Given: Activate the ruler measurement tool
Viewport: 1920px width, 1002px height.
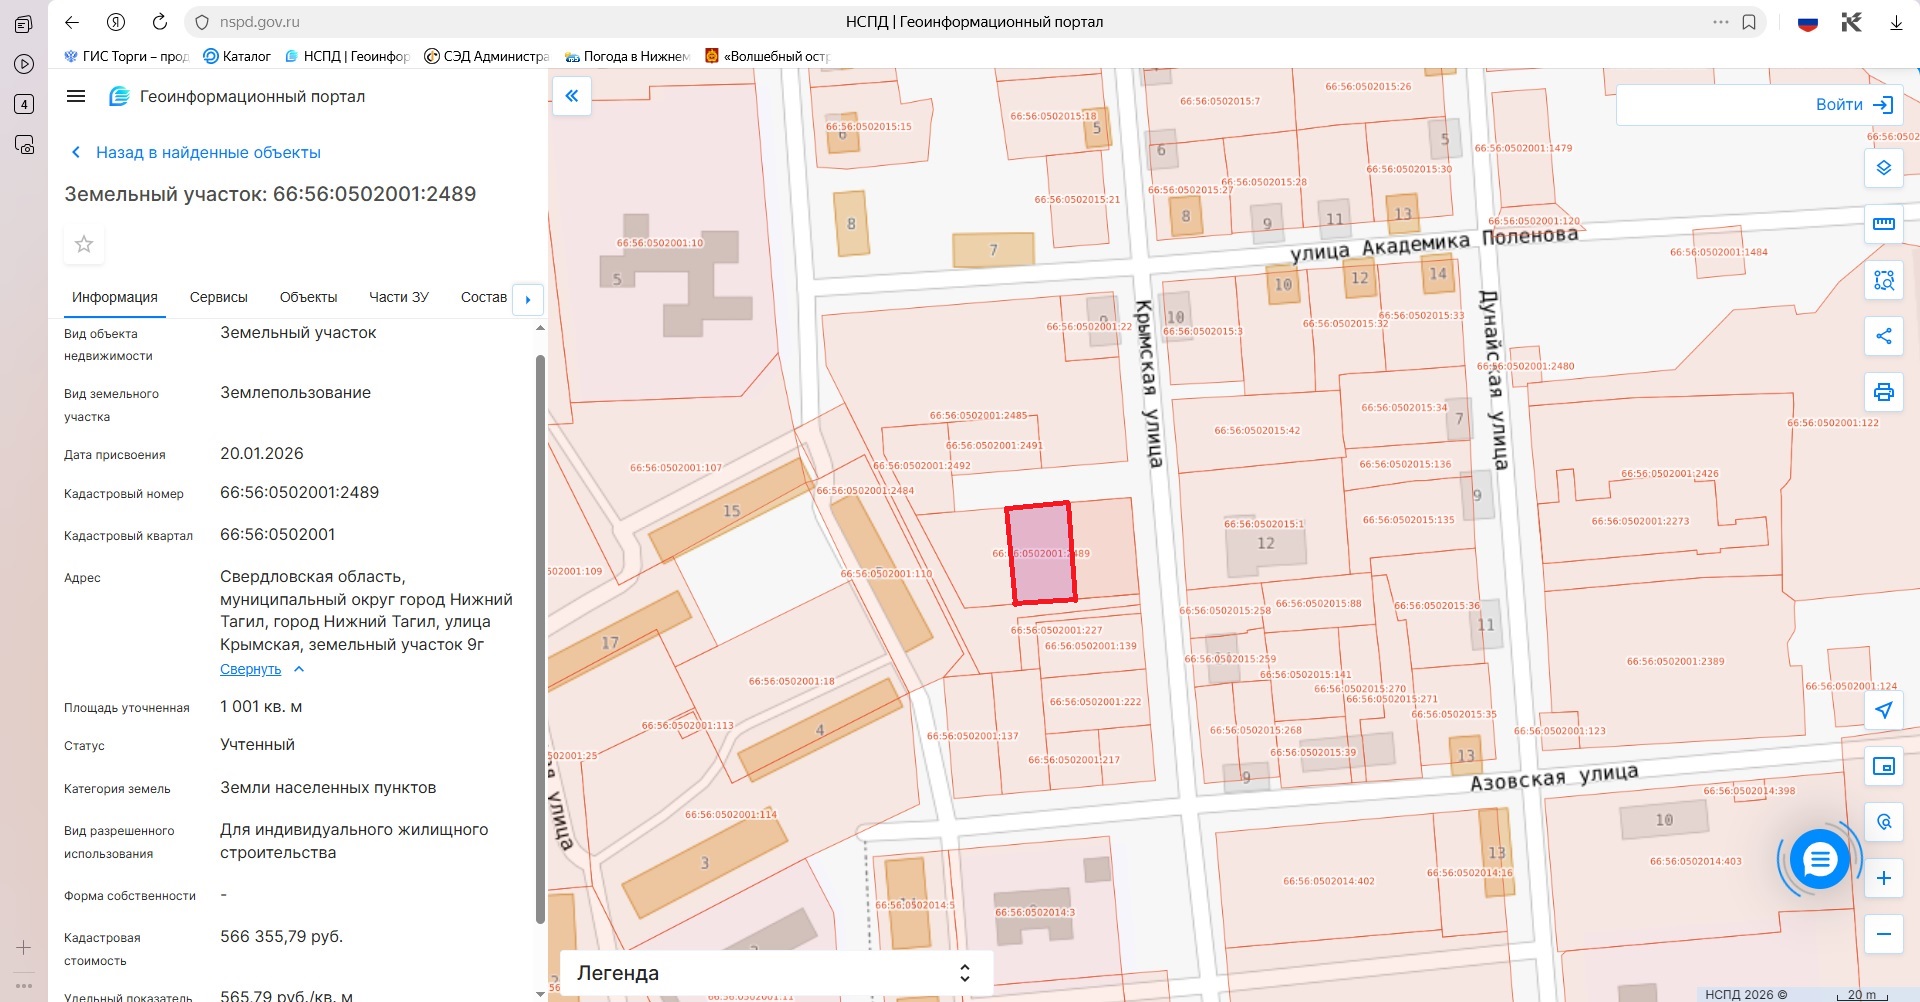Looking at the screenshot, I should pos(1883,224).
